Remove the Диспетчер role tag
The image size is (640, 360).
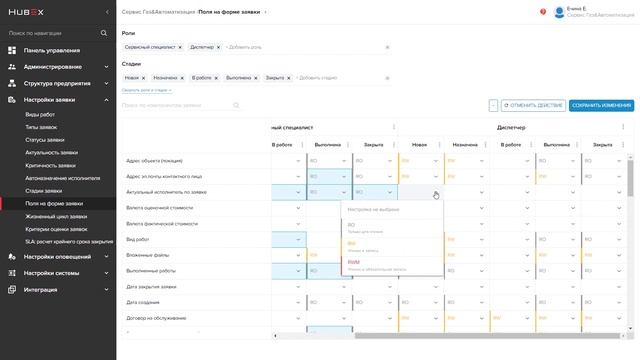click(218, 47)
